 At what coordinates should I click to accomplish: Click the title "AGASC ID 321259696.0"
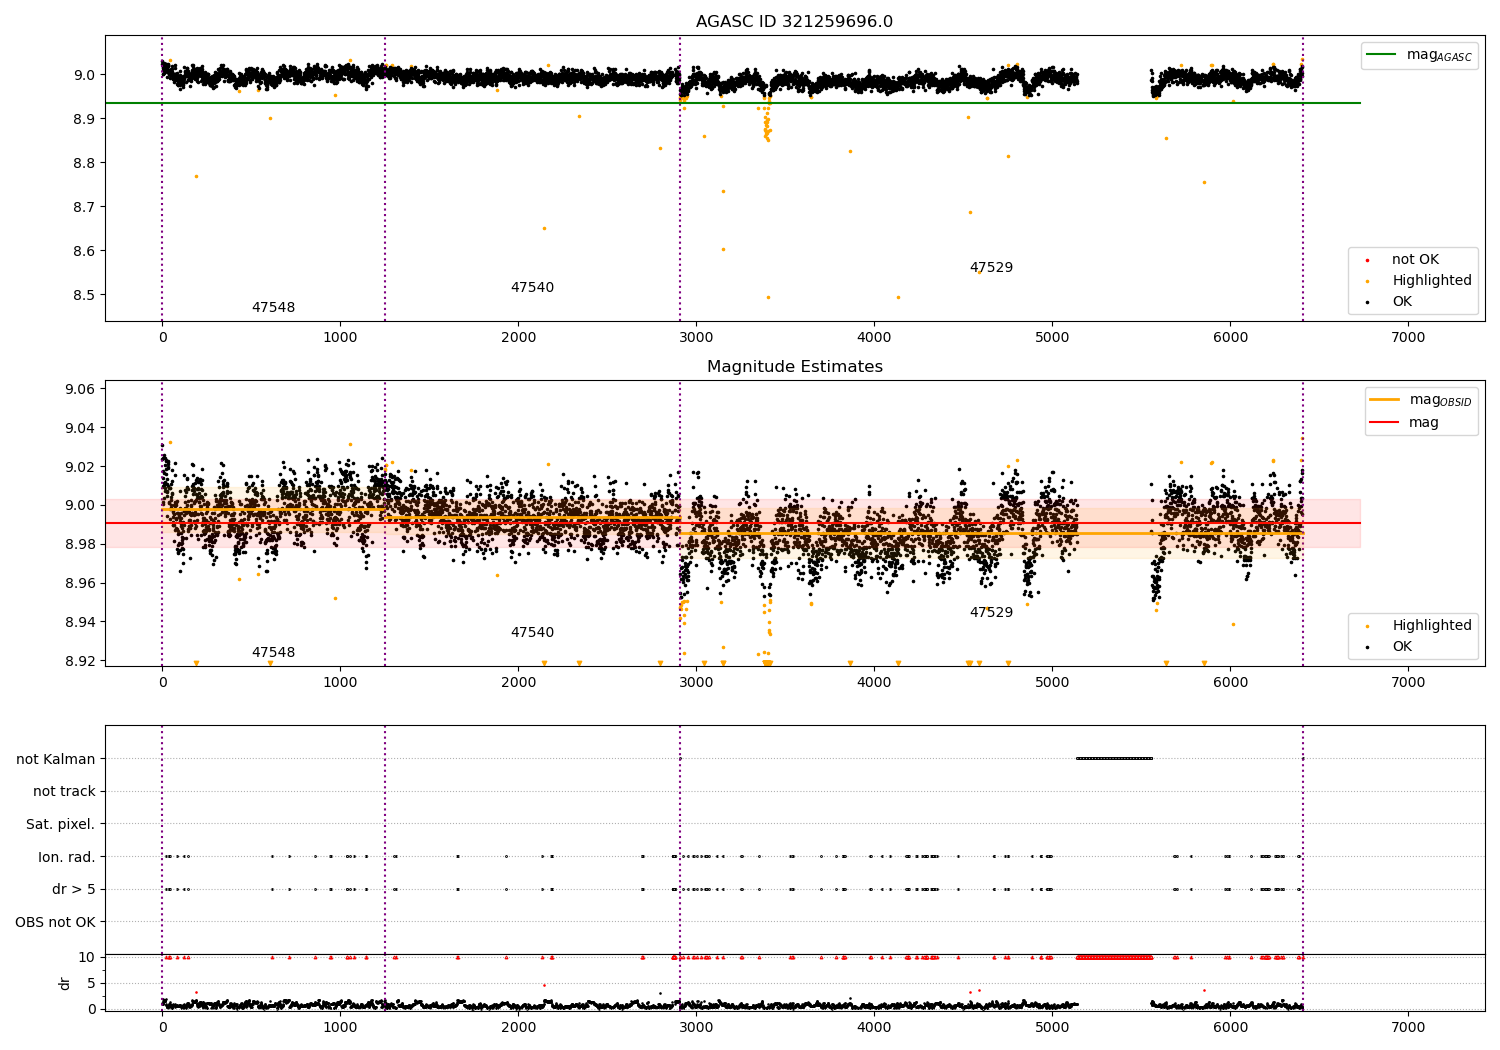point(794,22)
